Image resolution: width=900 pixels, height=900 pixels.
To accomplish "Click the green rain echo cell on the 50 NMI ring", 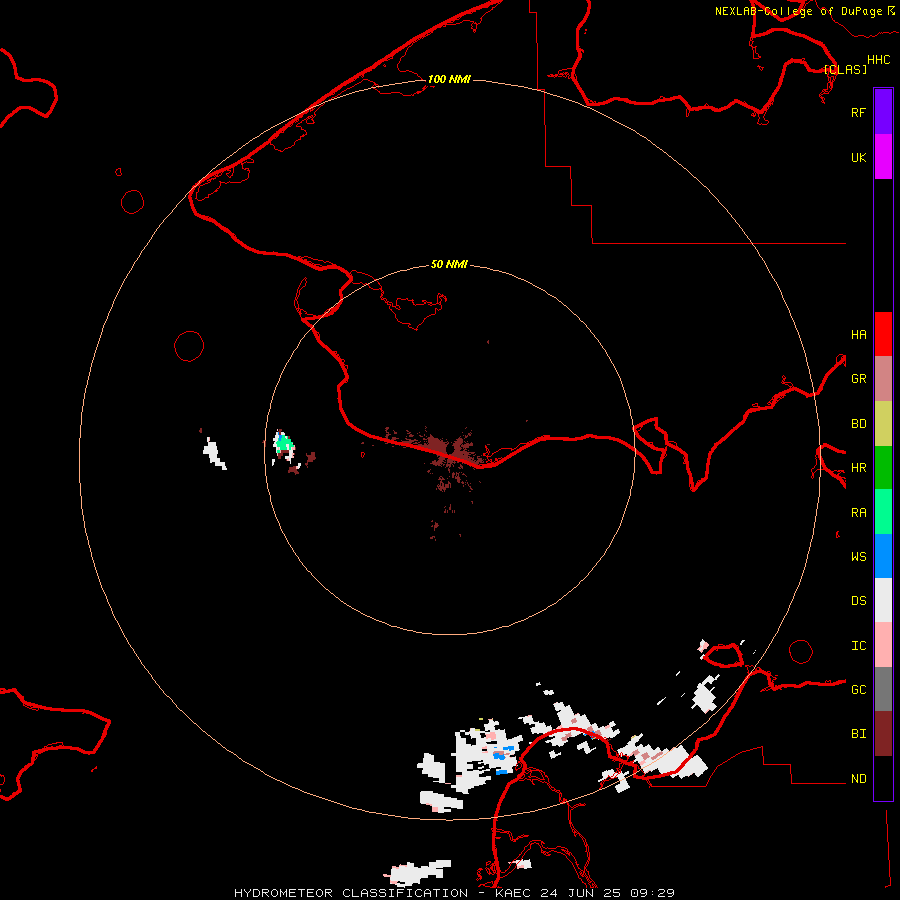I will [x=283, y=443].
